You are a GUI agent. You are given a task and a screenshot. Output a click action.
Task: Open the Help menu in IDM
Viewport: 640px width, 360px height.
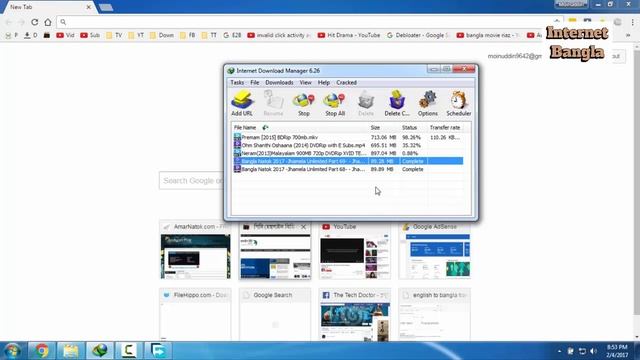[x=324, y=82]
